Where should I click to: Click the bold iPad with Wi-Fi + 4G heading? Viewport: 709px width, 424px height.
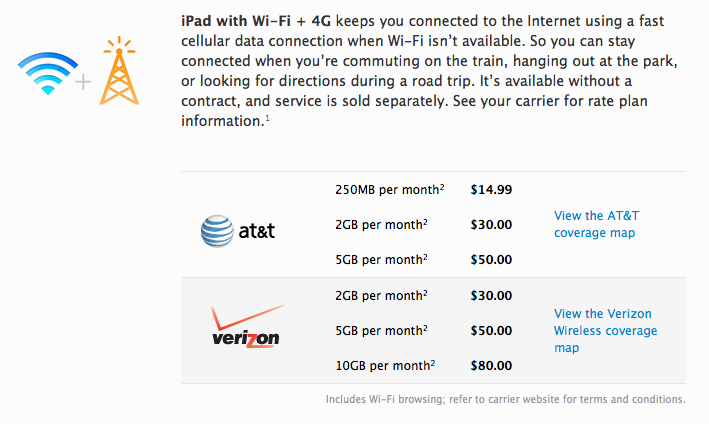(x=256, y=21)
